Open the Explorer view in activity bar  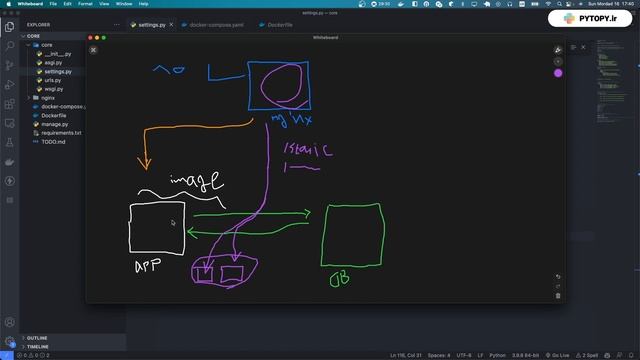pos(9,27)
